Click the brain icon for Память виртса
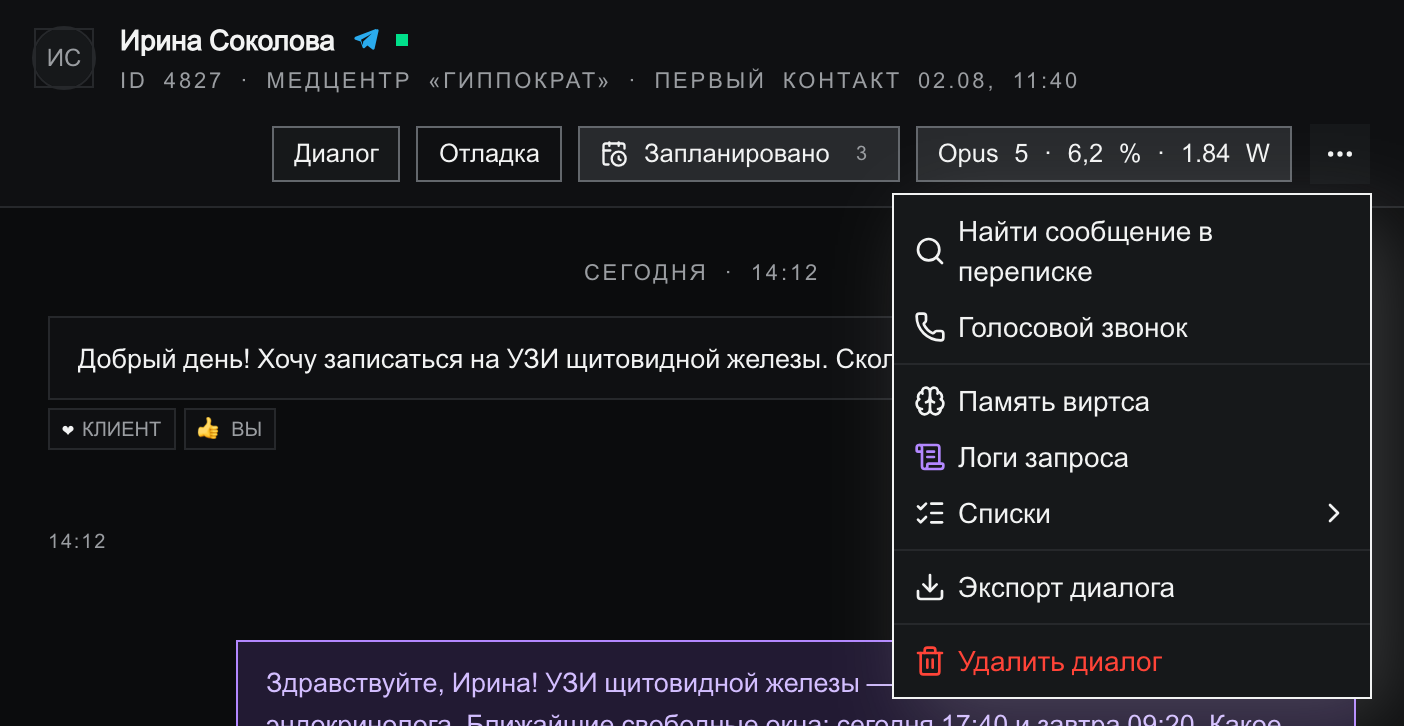 coord(930,402)
